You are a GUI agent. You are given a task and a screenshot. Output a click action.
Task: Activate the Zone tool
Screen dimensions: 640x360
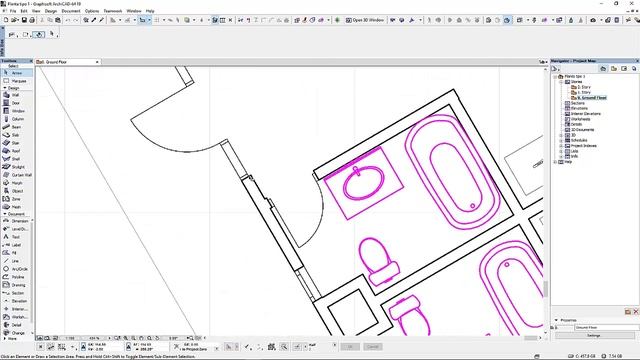(x=17, y=199)
